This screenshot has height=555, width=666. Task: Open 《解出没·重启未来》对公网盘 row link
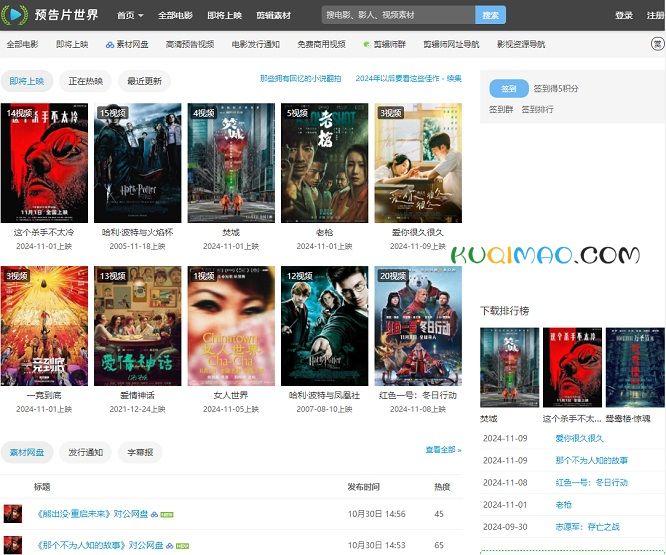pyautogui.click(x=93, y=514)
